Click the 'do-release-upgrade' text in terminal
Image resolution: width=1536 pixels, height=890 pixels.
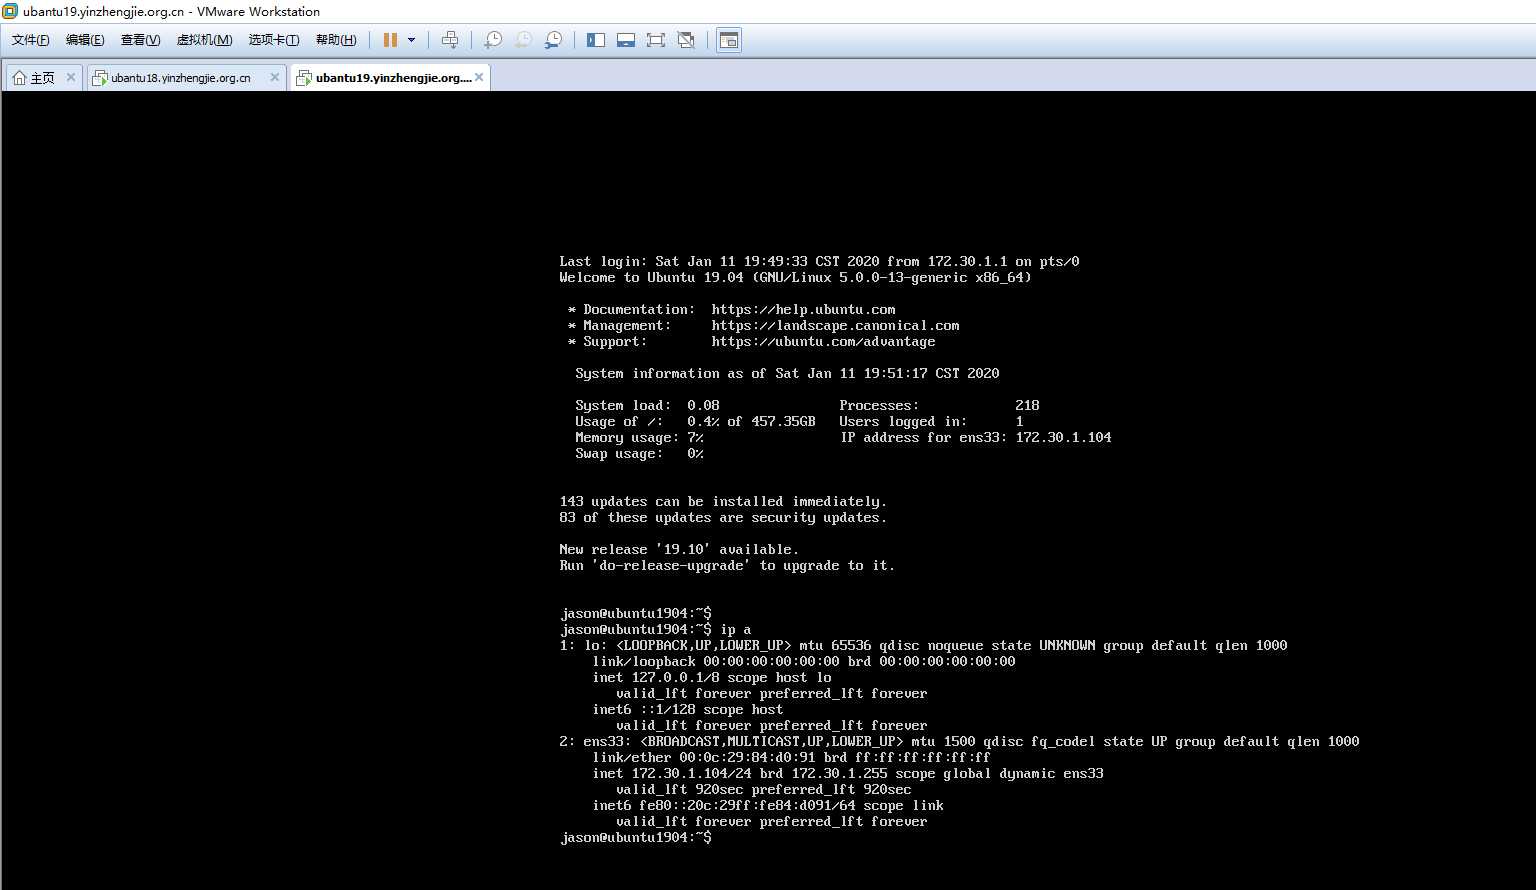(x=671, y=566)
